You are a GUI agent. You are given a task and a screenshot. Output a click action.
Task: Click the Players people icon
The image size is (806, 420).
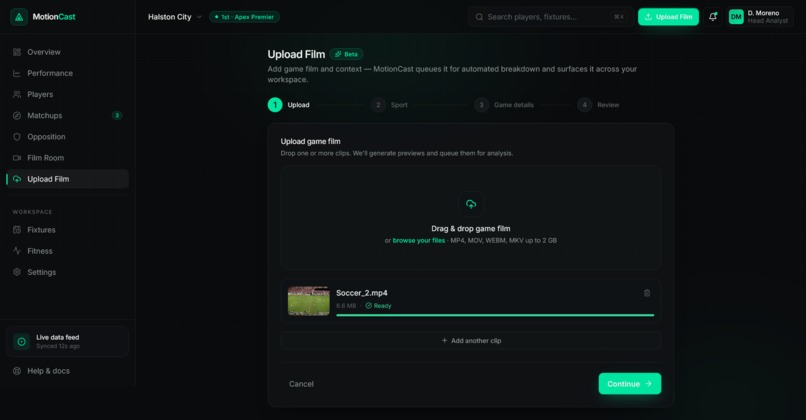(x=17, y=94)
